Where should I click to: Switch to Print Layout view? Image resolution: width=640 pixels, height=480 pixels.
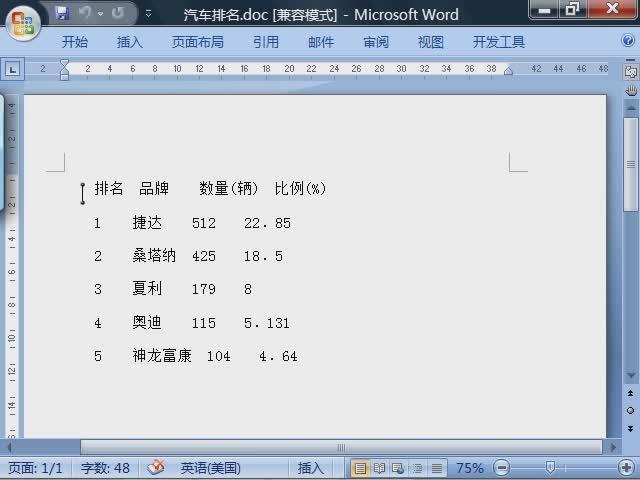point(360,468)
